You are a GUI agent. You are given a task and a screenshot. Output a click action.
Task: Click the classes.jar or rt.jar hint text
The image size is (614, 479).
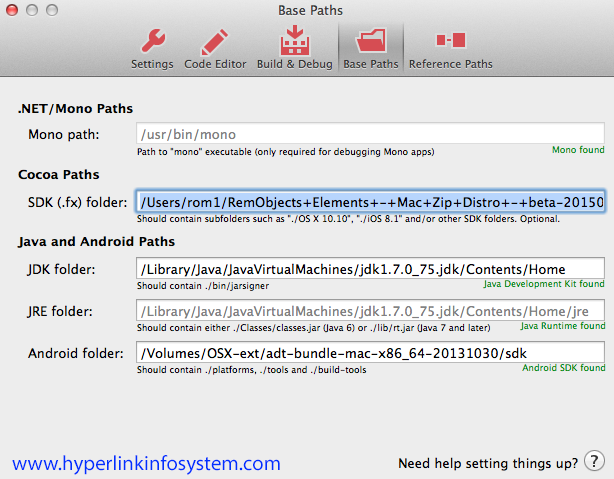[x=313, y=328]
